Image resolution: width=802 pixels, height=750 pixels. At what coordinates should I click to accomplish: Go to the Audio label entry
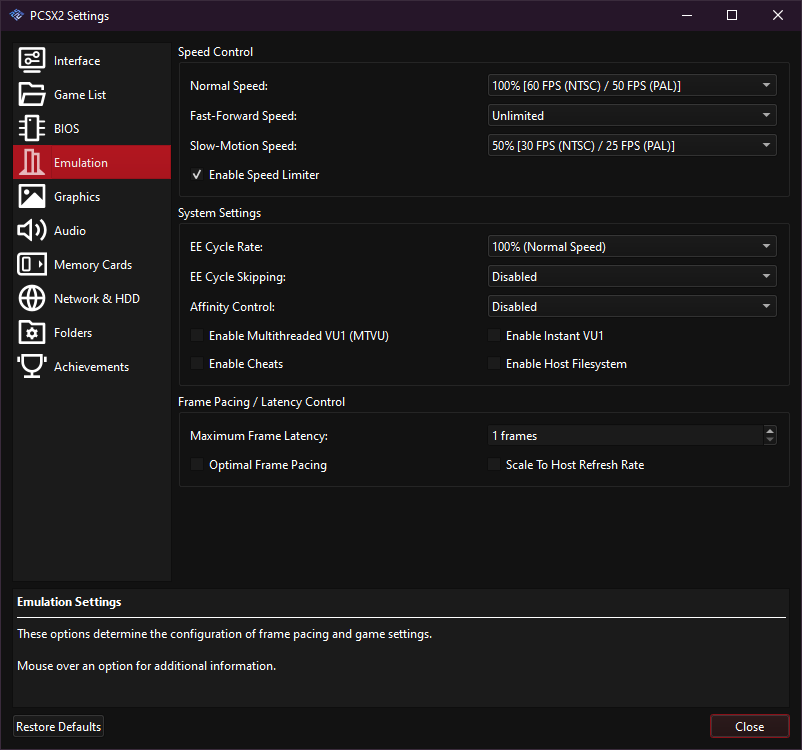pyautogui.click(x=70, y=231)
